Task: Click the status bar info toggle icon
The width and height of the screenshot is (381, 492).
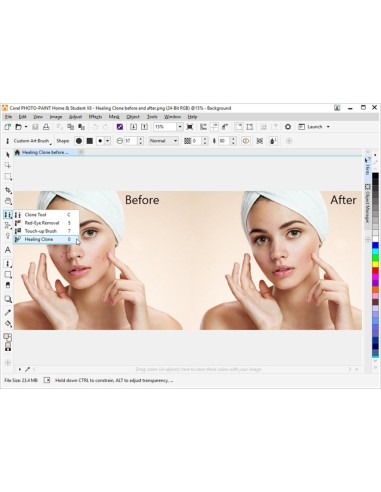Action: (x=47, y=380)
